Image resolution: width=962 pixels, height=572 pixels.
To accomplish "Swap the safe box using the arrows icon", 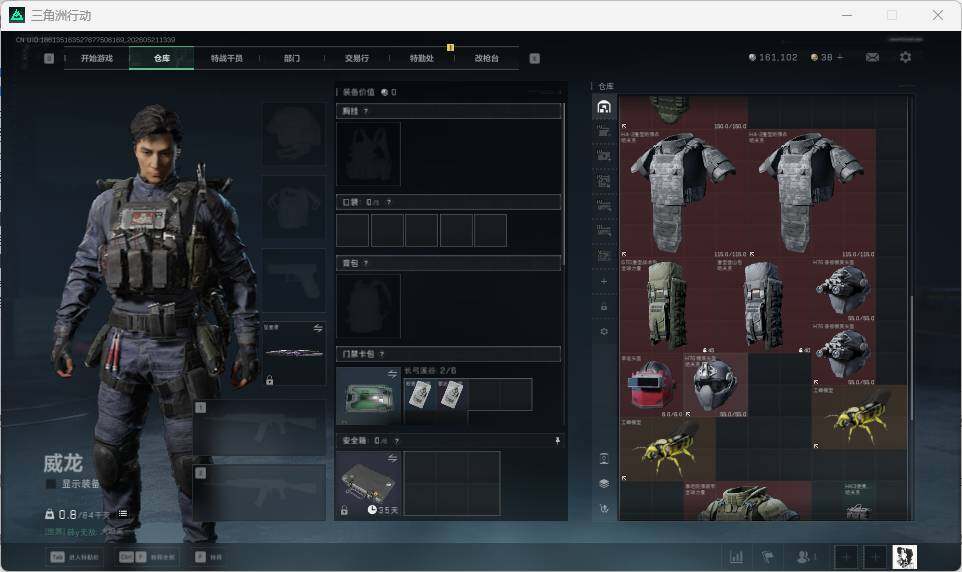I will [392, 458].
